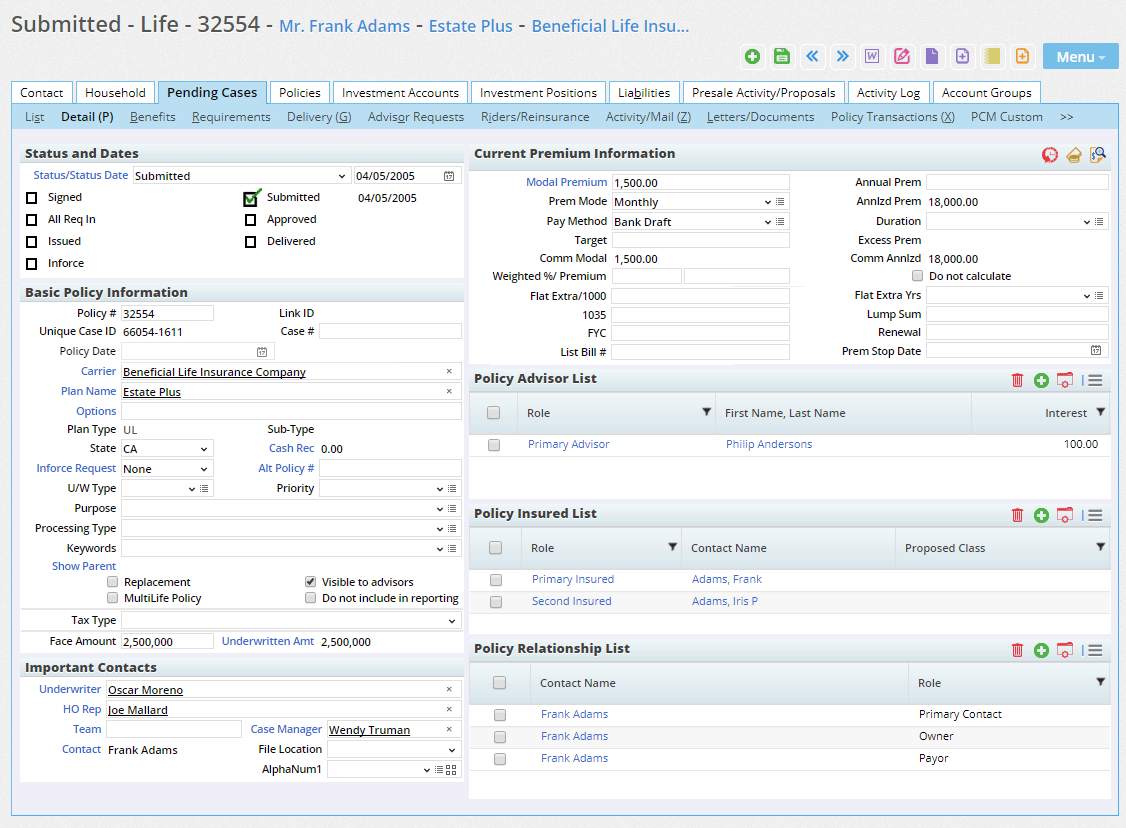Image resolution: width=1126 pixels, height=828 pixels.
Task: Click the pink edit note icon
Action: pyautogui.click(x=902, y=56)
